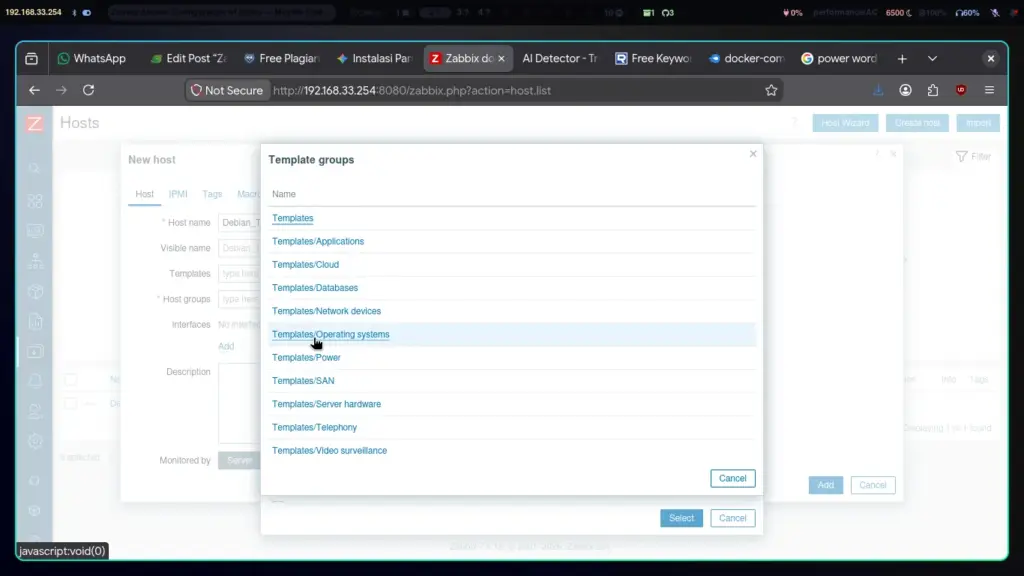Switch to Edit Post browser tab
1024x576 pixels.
click(x=188, y=59)
